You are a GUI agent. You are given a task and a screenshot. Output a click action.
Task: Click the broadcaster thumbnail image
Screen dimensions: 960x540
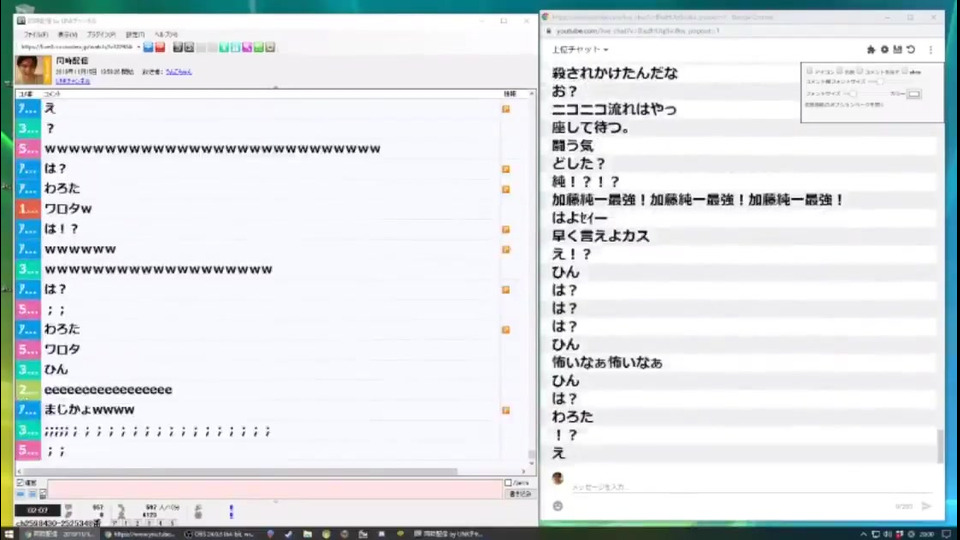33,70
